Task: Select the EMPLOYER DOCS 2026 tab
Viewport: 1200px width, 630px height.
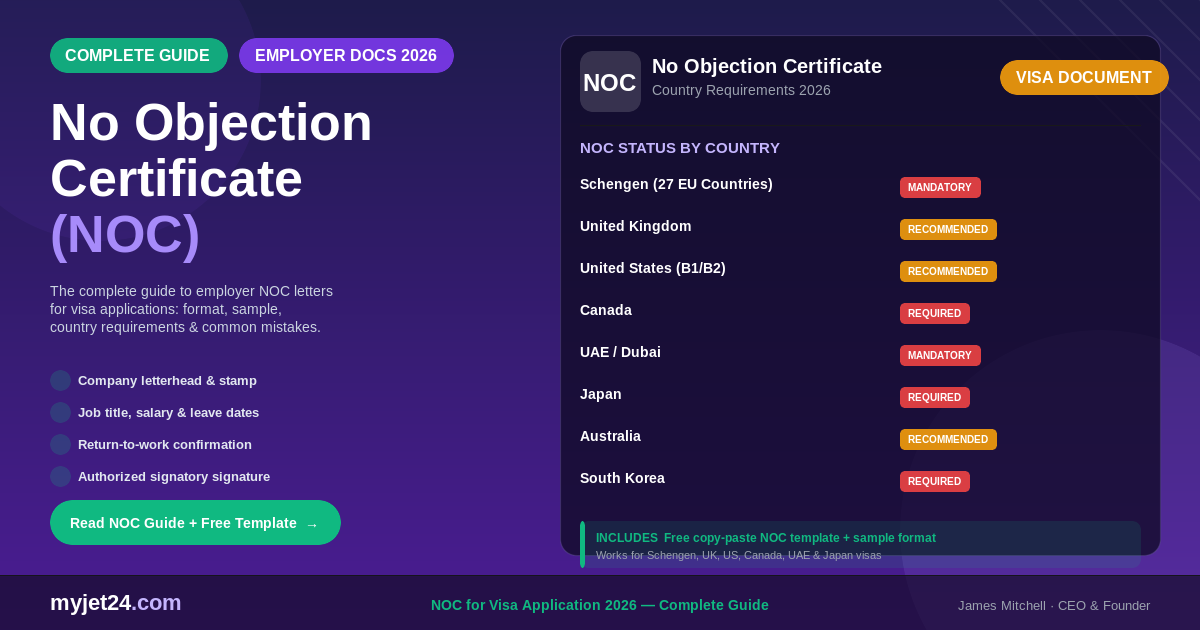Action: [x=346, y=55]
